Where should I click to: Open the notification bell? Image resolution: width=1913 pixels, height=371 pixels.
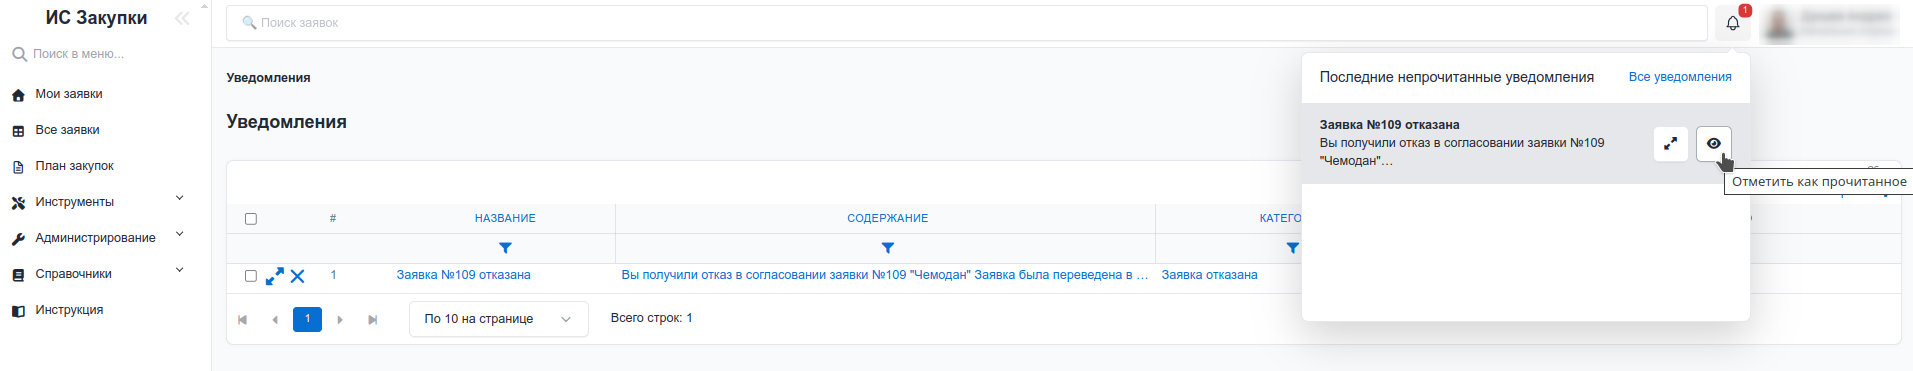tap(1733, 23)
